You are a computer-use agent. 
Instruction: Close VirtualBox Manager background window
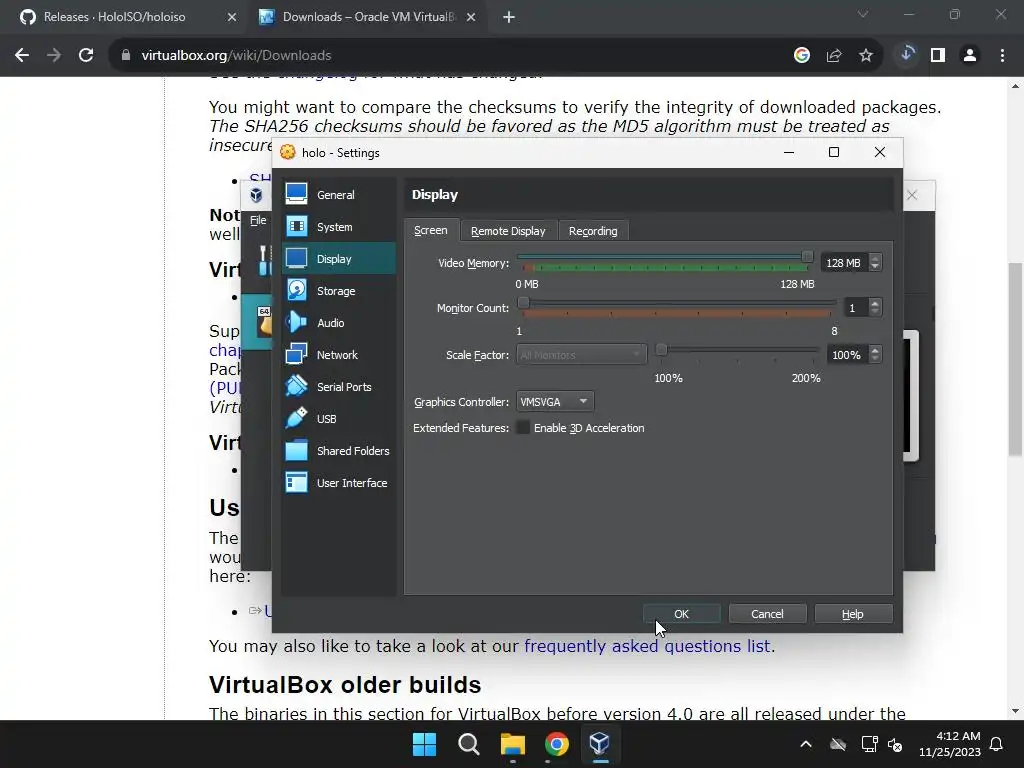(x=912, y=195)
